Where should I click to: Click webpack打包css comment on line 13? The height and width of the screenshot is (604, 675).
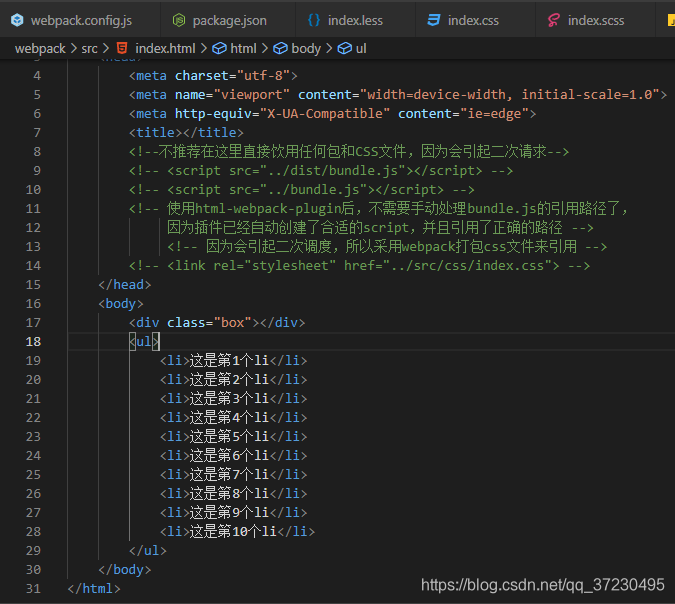pyautogui.click(x=387, y=247)
